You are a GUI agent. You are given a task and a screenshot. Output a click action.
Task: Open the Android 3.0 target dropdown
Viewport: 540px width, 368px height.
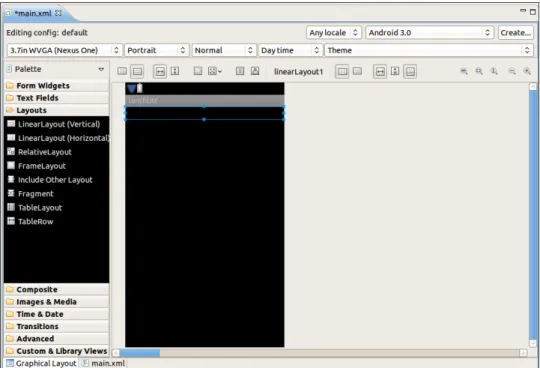click(429, 33)
